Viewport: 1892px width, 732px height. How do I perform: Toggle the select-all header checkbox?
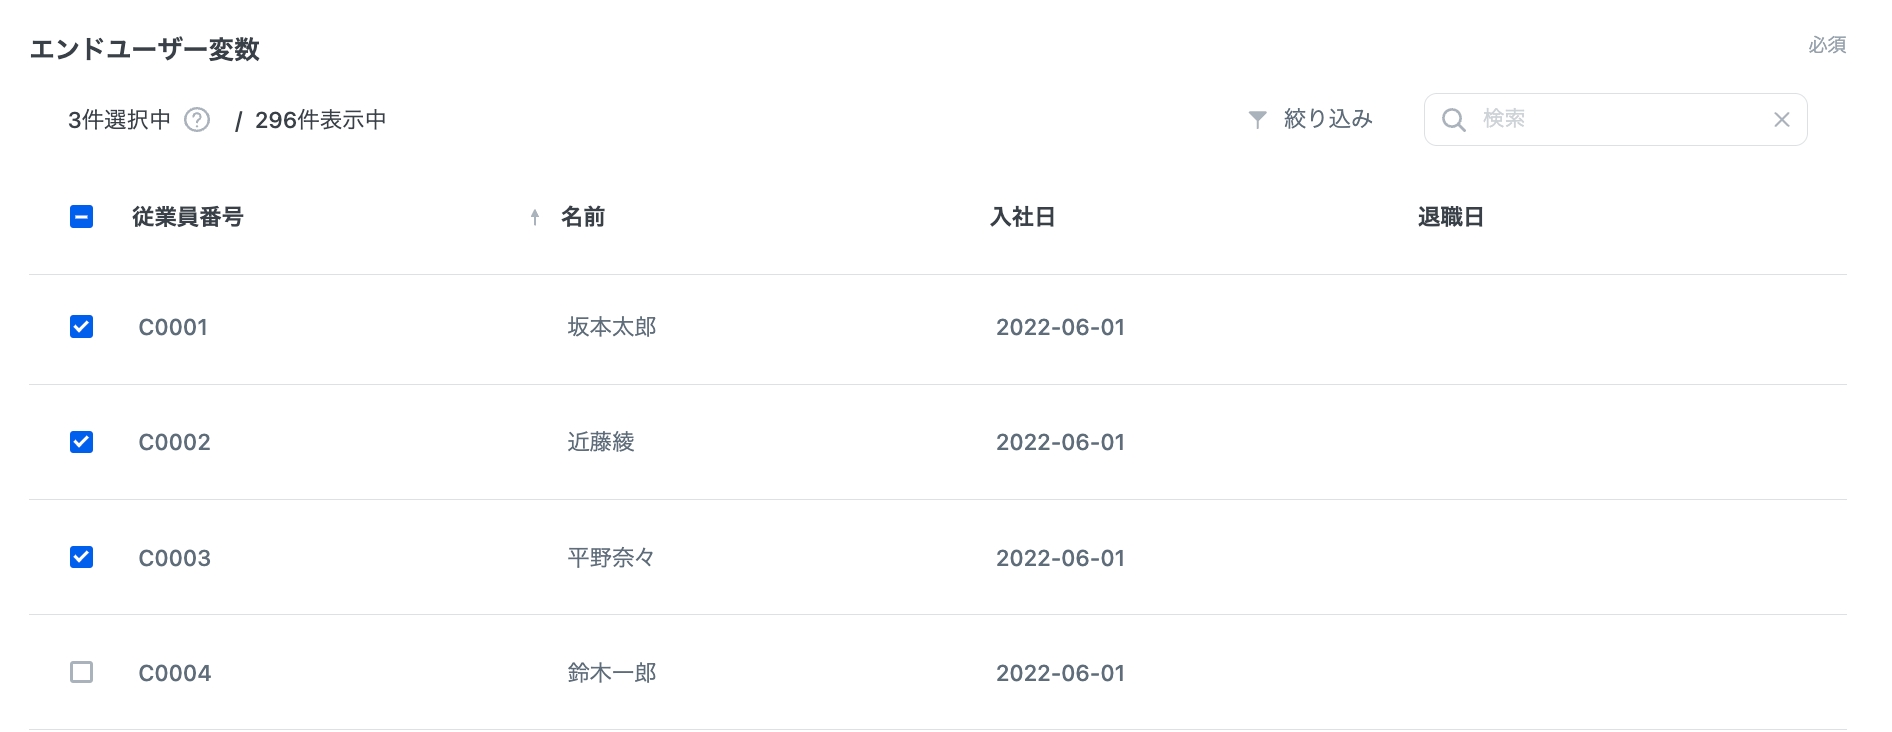82,217
